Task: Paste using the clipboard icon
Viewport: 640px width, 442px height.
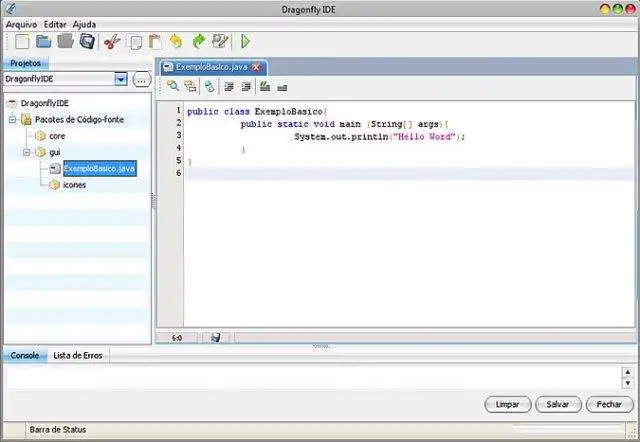Action: coord(155,42)
